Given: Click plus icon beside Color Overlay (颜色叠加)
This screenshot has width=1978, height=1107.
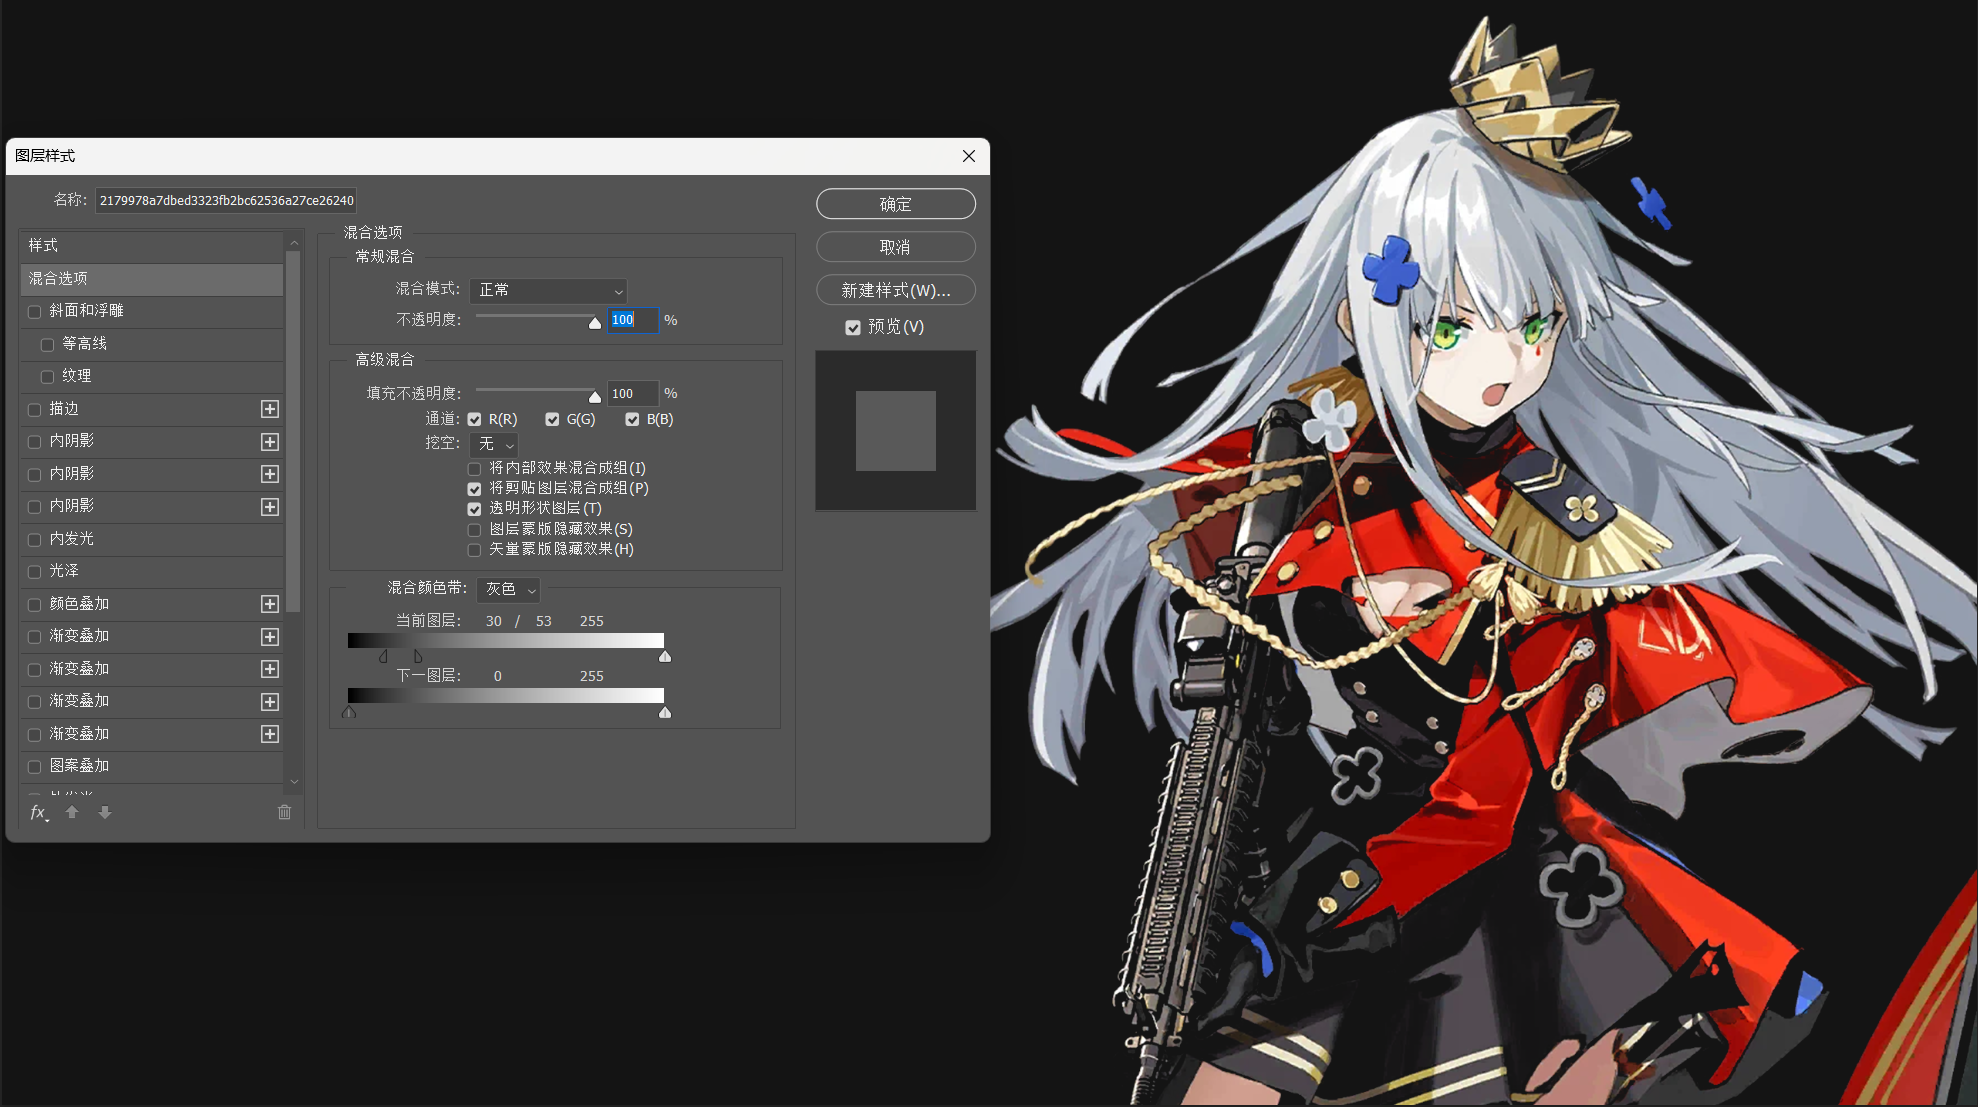Looking at the screenshot, I should point(269,604).
